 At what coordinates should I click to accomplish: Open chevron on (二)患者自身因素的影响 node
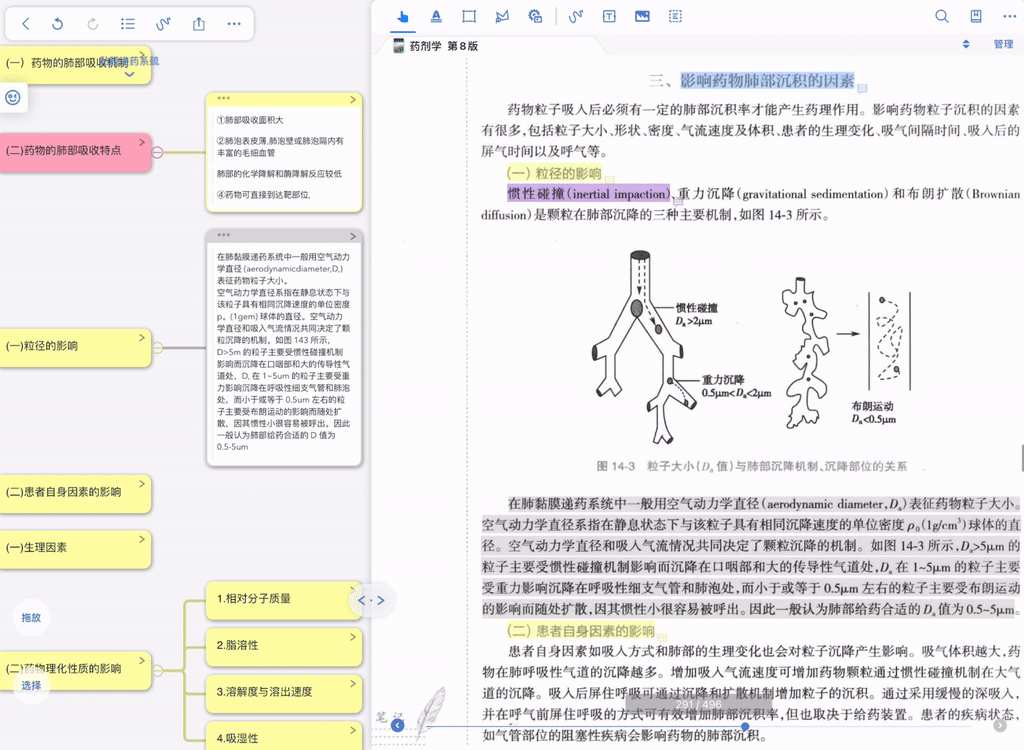pos(142,483)
